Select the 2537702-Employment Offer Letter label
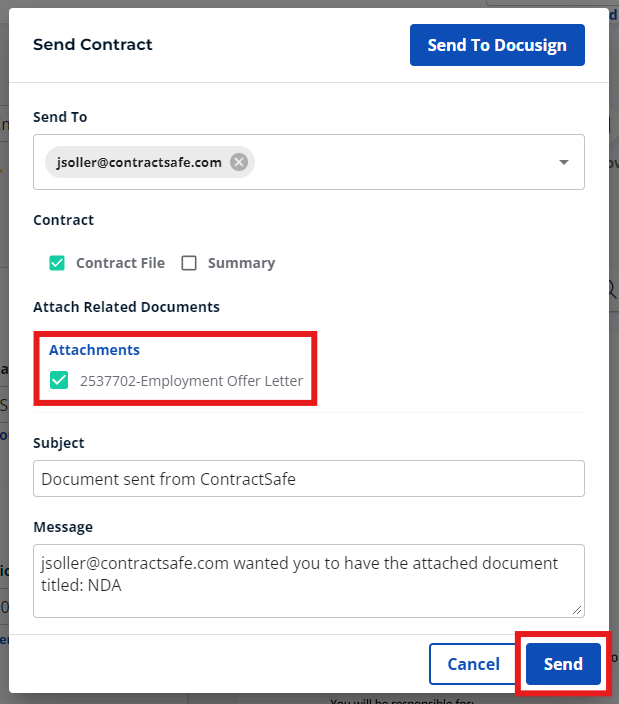Viewport: 619px width, 704px height. [191, 381]
